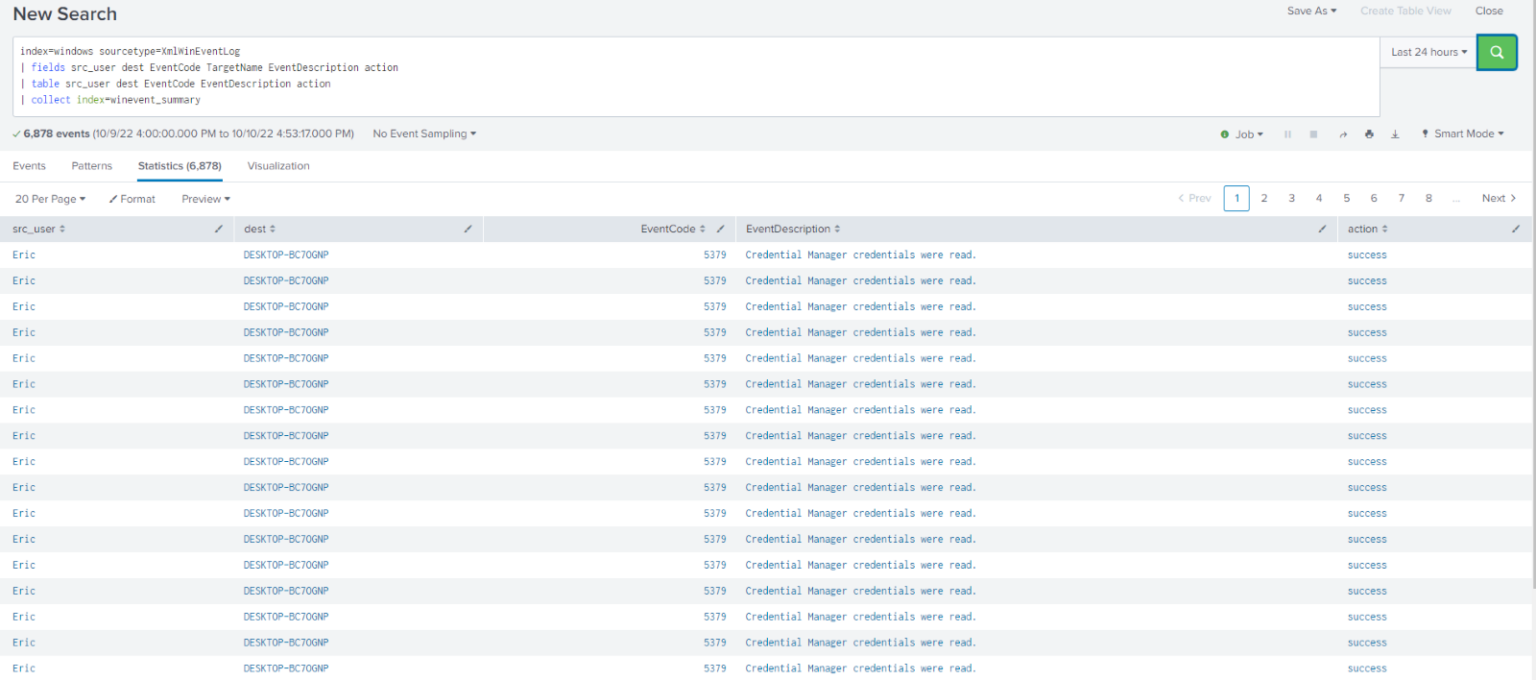This screenshot has width=1536, height=680.
Task: Print the search results
Action: [1369, 133]
